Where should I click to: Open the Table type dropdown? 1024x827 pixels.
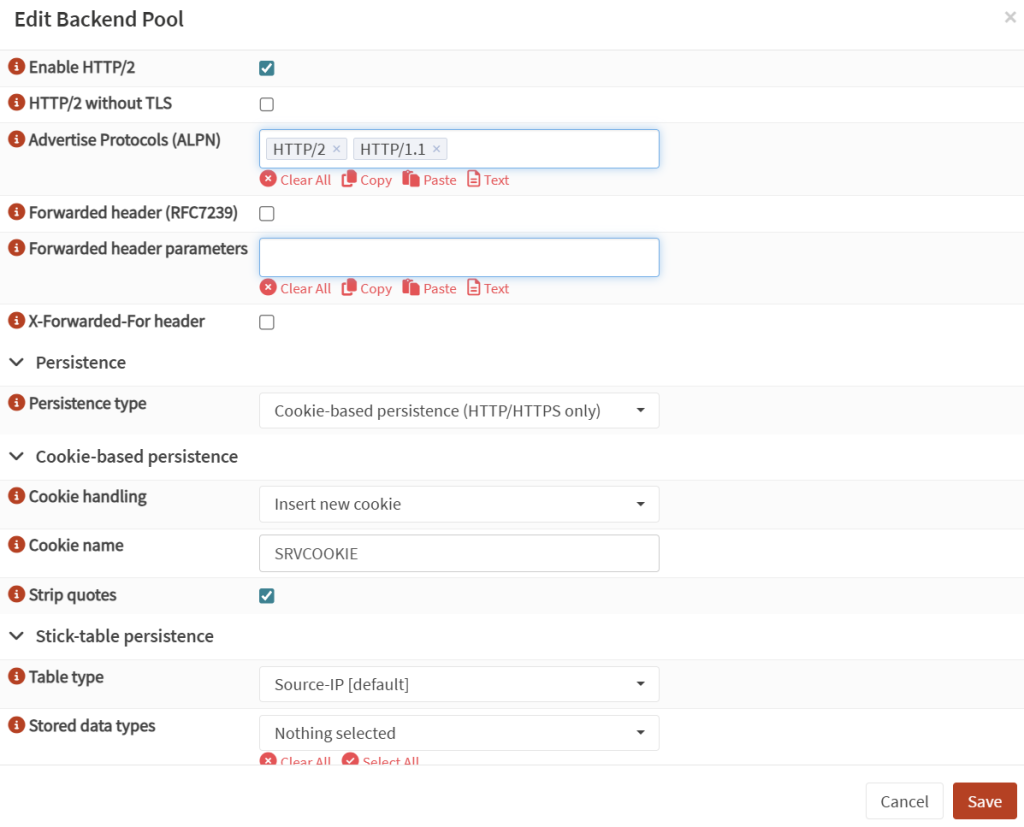click(x=458, y=684)
